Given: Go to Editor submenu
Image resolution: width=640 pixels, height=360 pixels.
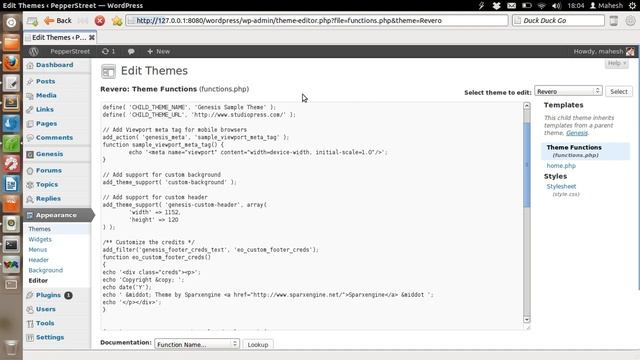Looking at the screenshot, I should [x=38, y=281].
